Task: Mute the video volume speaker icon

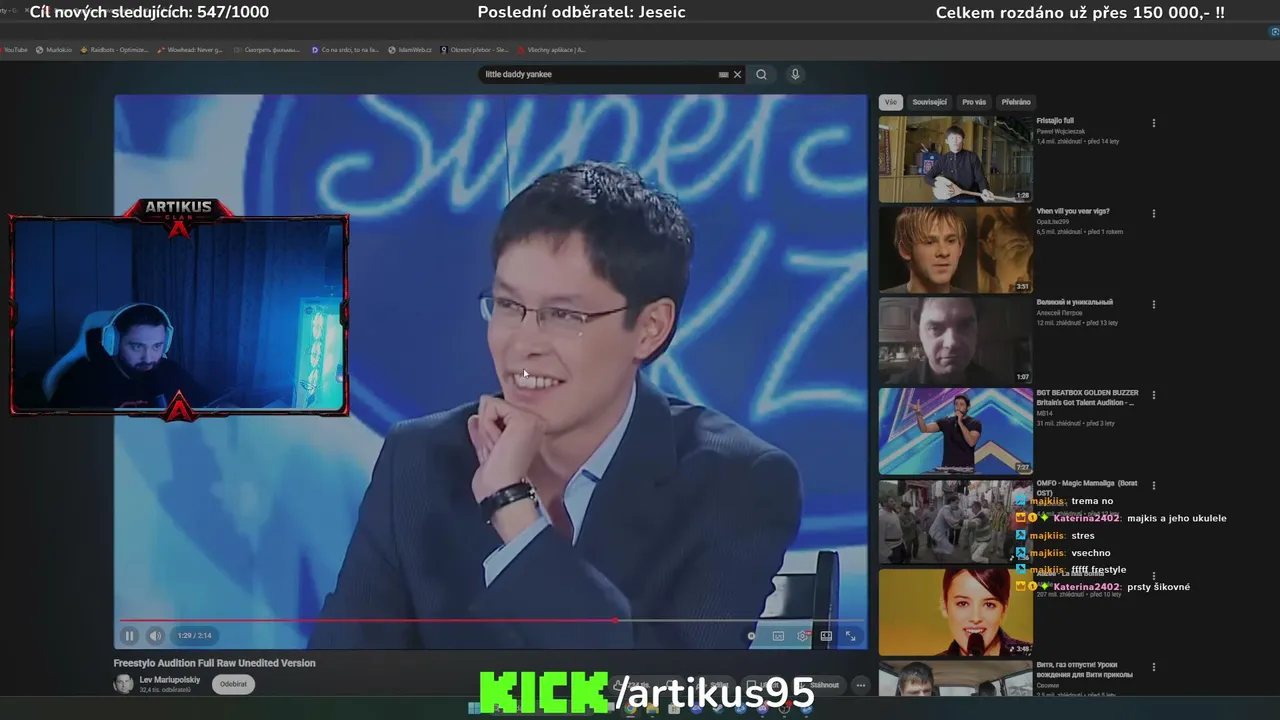Action: coord(155,635)
